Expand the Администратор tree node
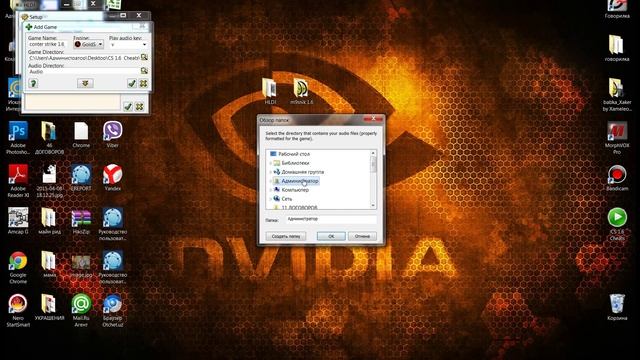This screenshot has width=640, height=360. click(270, 181)
